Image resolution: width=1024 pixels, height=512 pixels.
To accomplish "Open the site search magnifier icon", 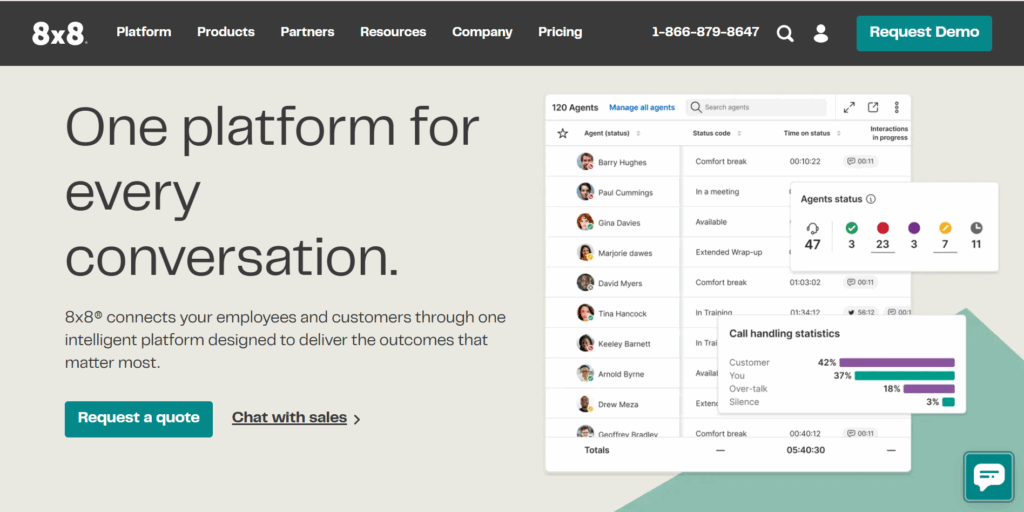I will click(x=785, y=33).
